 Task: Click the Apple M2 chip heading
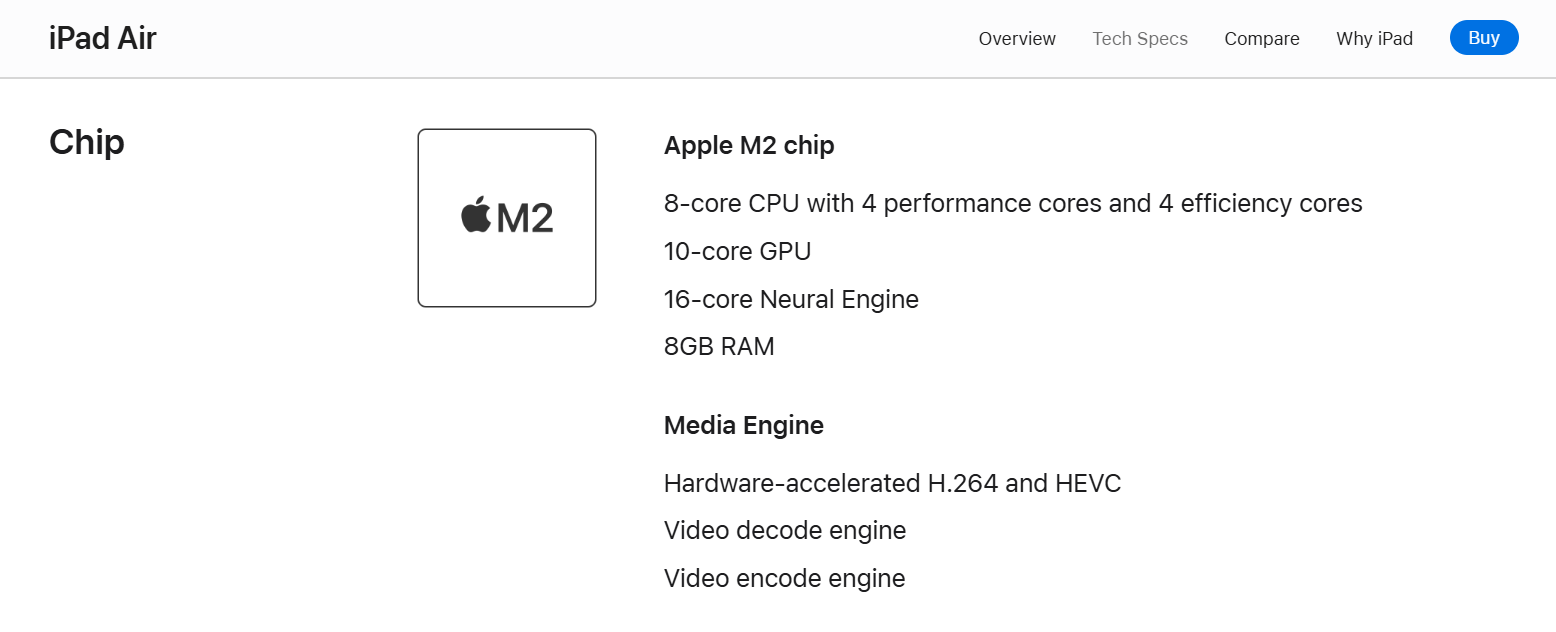point(749,145)
